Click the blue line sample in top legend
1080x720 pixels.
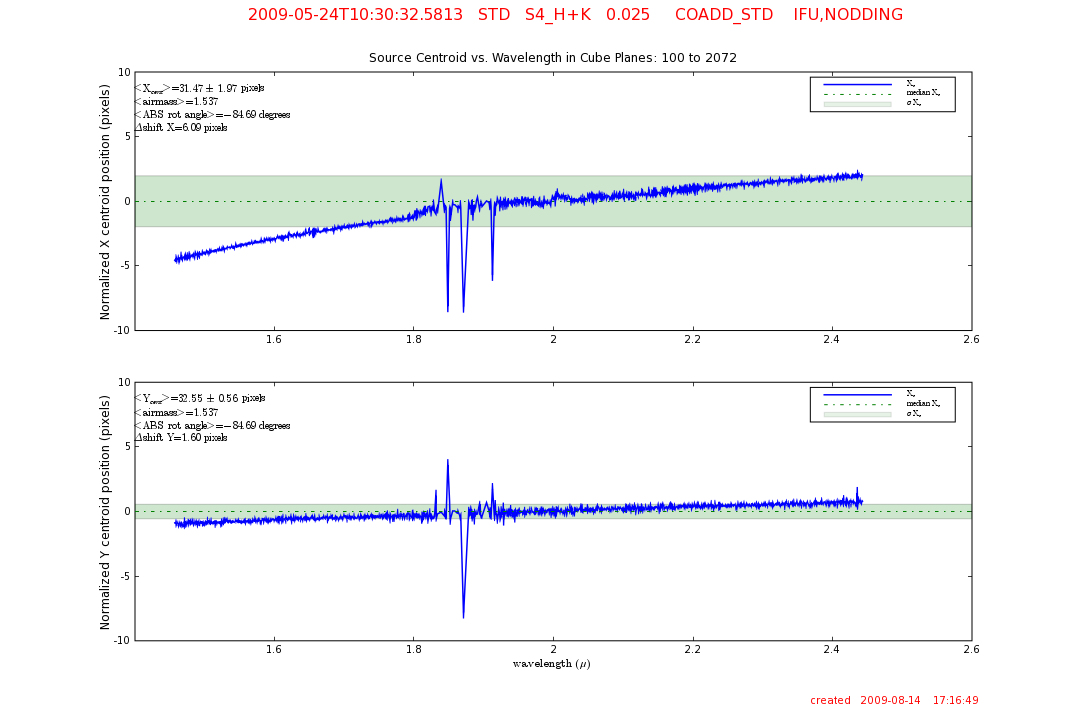coord(857,84)
